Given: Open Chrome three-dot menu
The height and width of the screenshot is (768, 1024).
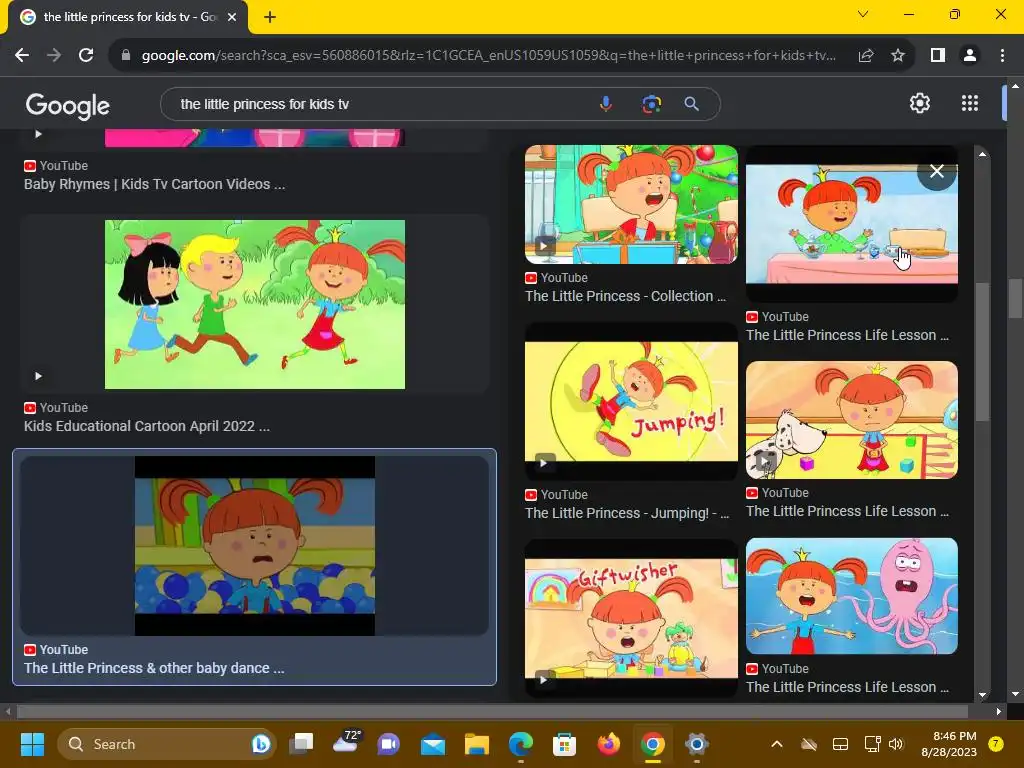Looking at the screenshot, I should coord(1002,56).
